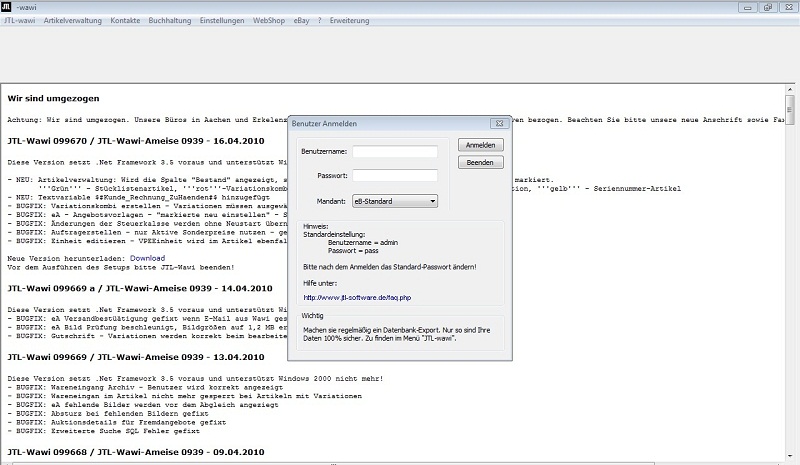Expand the Mandant dropdown
The image size is (800, 465).
click(x=395, y=201)
